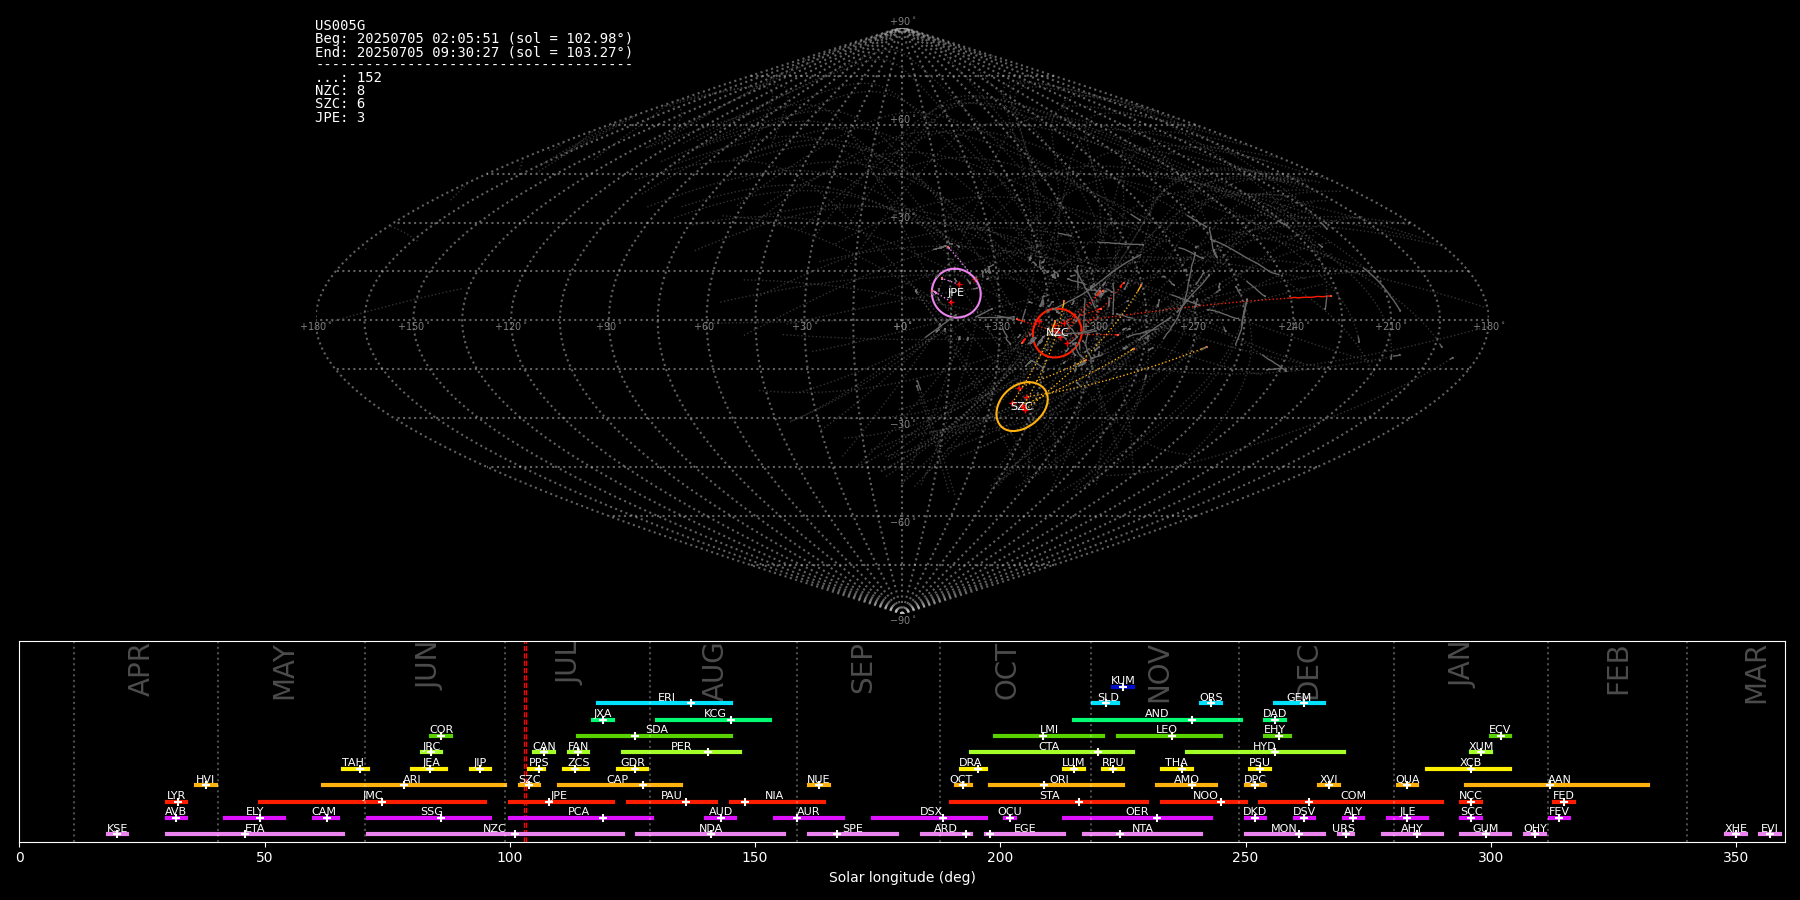Select the ORS shower label in the timeline

click(1211, 698)
